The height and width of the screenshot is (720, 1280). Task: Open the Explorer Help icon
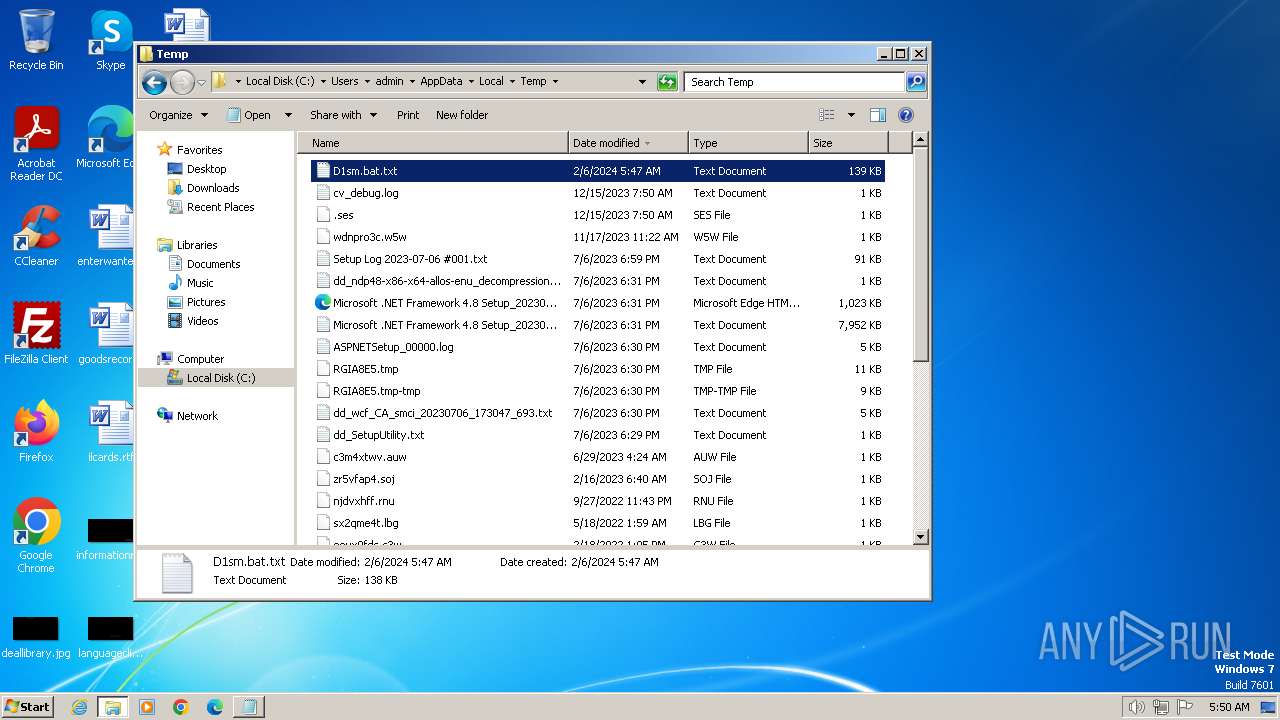(x=906, y=115)
